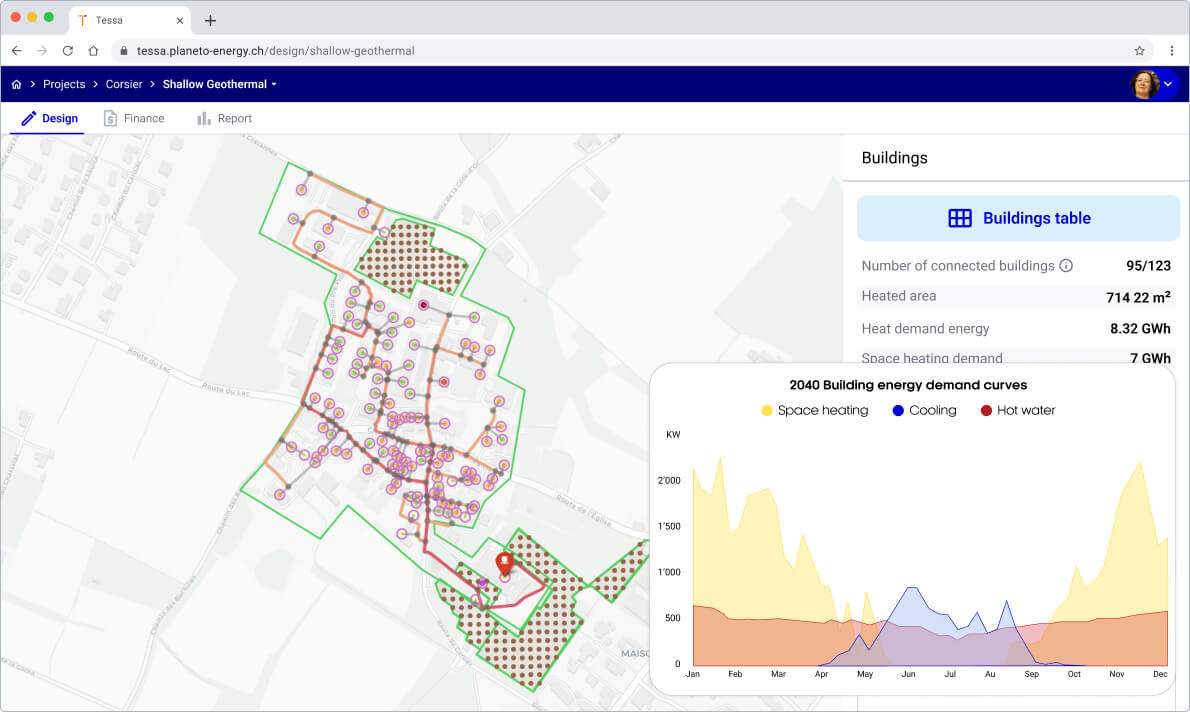Screen dimensions: 1190x712
Task: Click the home icon in breadcrumb
Action: [x=16, y=85]
